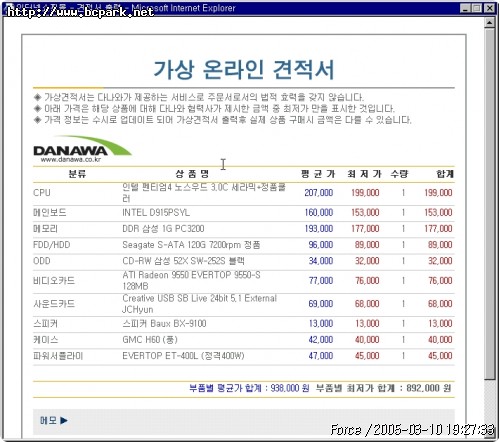Image resolution: width=500 pixels, height=442 pixels.
Task: Click the vertical scrollbar thumb
Action: (489, 203)
